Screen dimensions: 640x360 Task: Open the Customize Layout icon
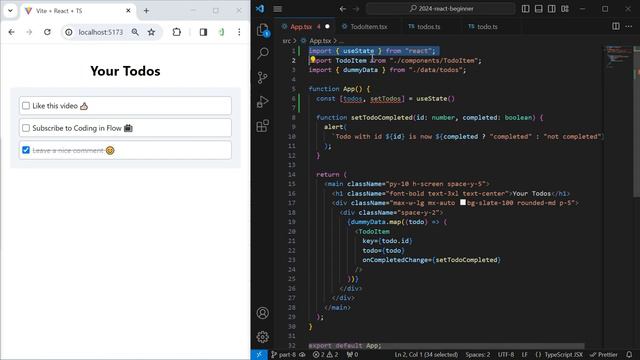[565, 9]
